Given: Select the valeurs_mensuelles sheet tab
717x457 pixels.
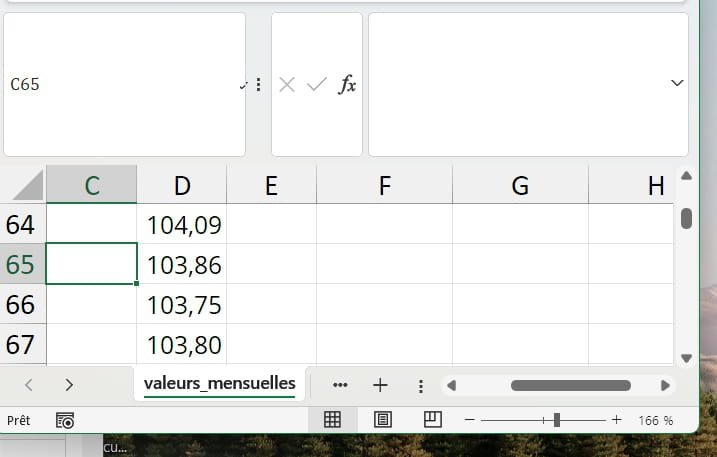Looking at the screenshot, I should coord(219,383).
